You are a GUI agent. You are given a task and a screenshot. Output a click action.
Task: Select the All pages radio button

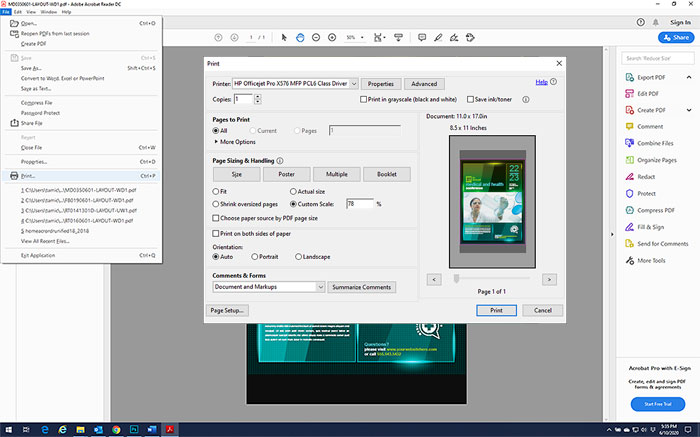216,131
